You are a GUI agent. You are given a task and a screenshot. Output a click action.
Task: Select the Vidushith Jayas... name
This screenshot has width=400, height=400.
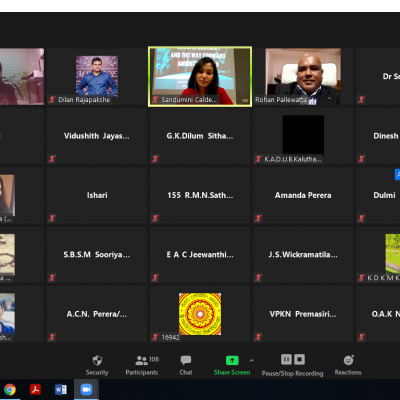(x=97, y=136)
